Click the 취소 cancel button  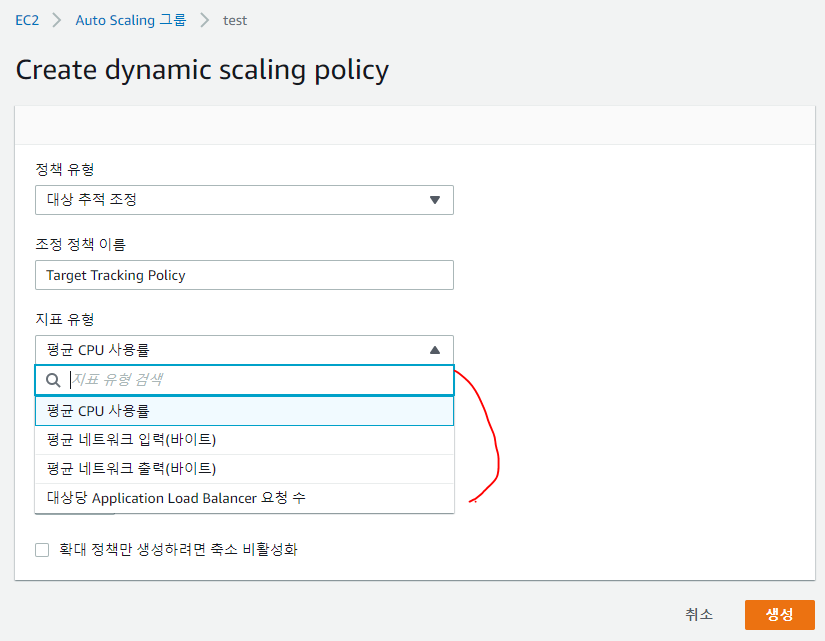(699, 614)
